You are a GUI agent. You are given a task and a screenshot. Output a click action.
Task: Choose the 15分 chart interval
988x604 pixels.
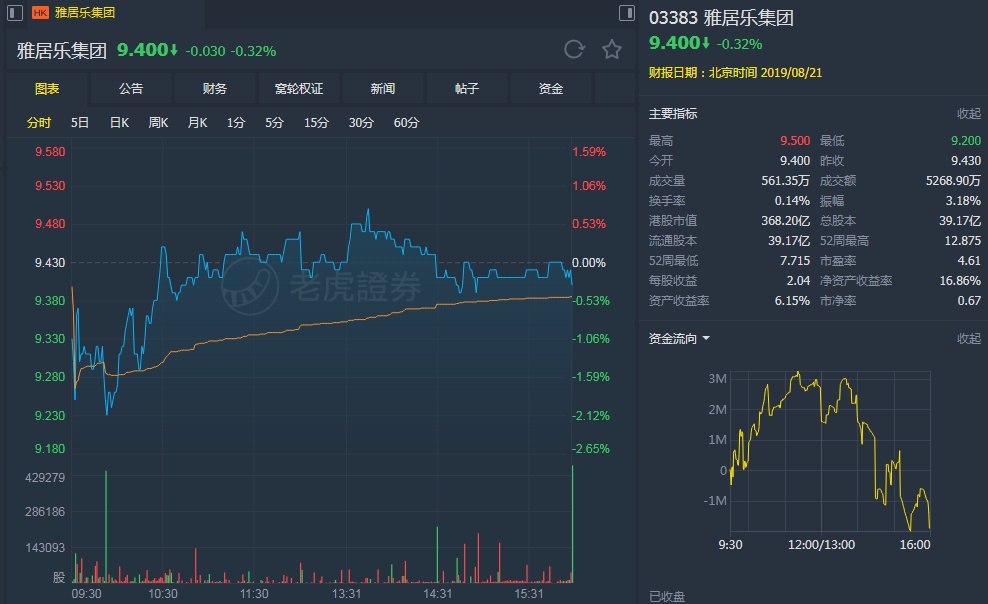coord(316,123)
